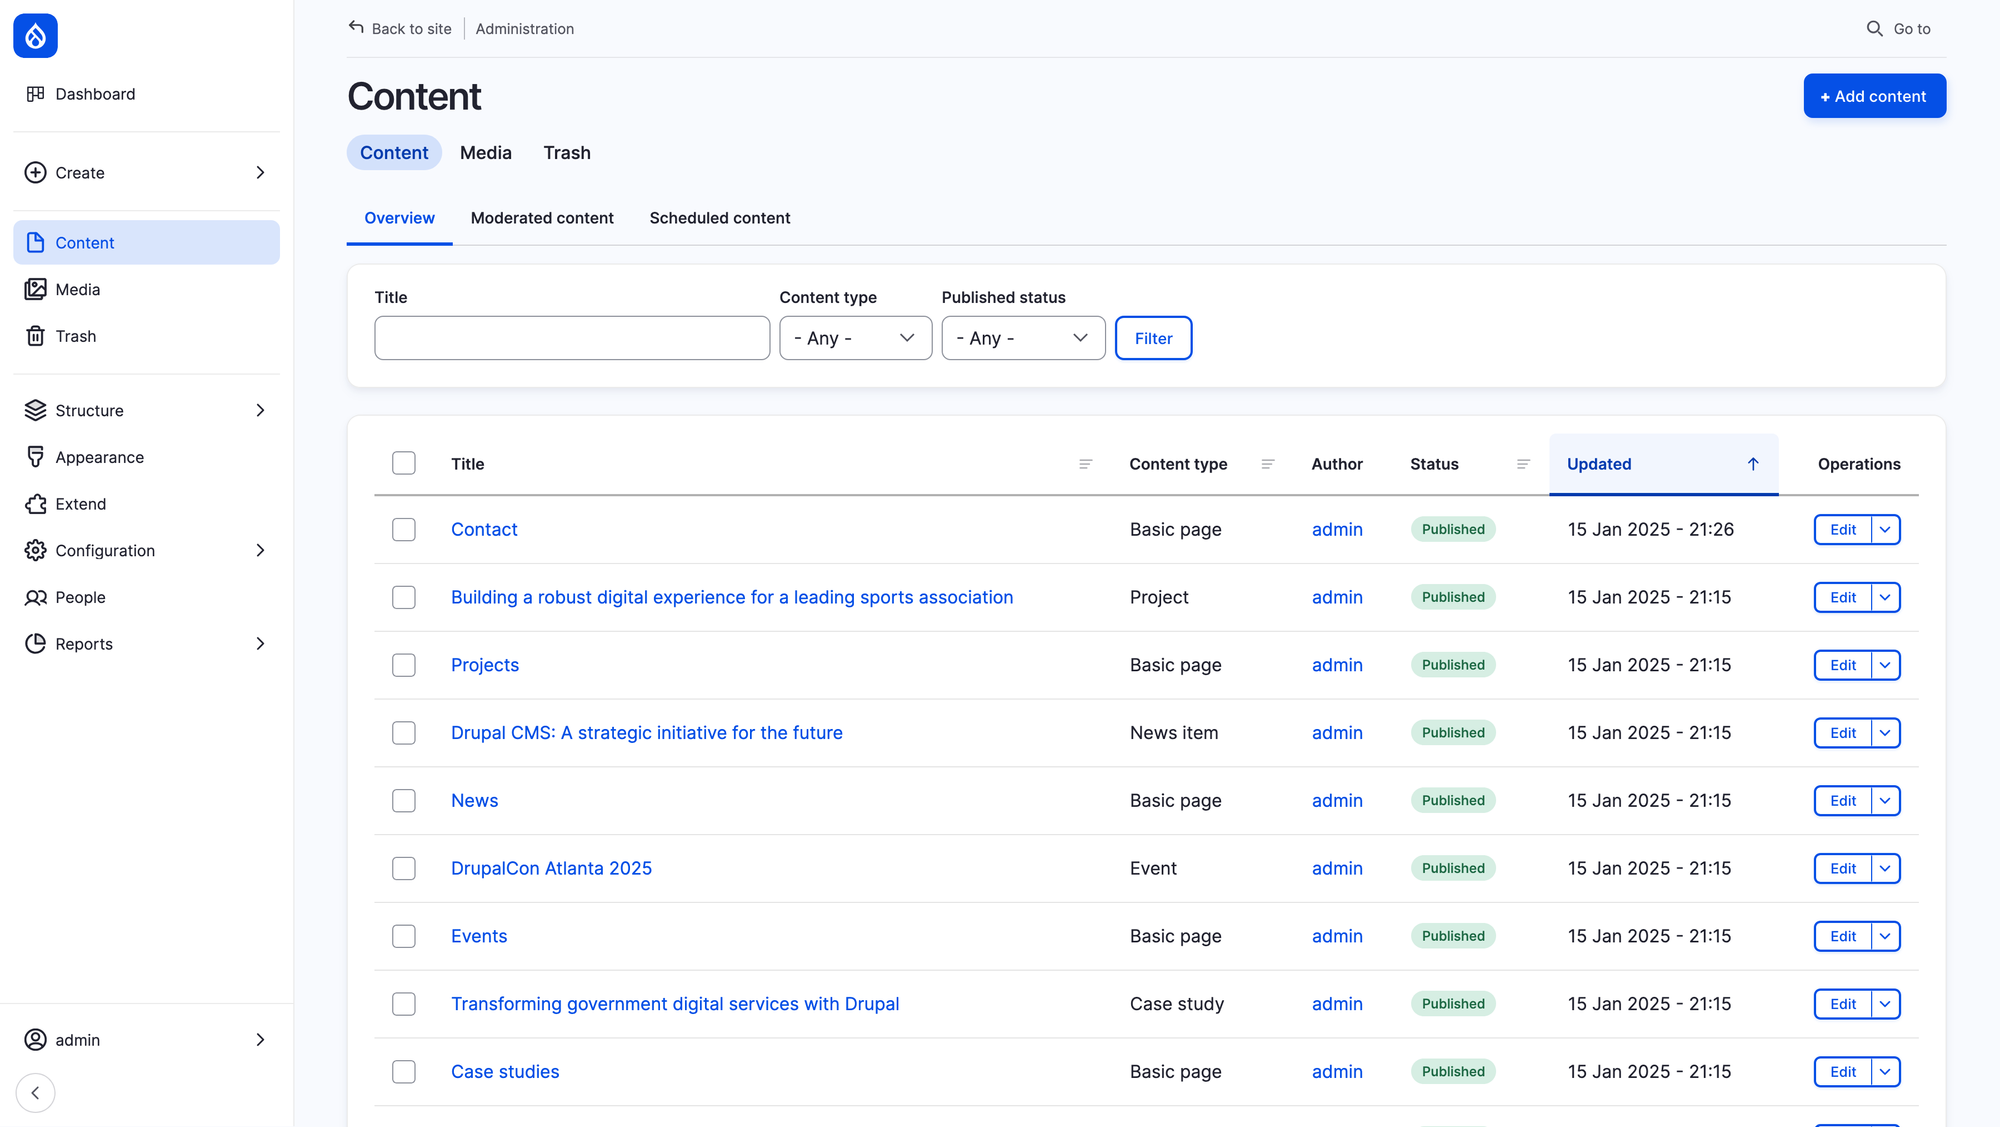
Task: Click the Author column header
Action: coord(1337,464)
